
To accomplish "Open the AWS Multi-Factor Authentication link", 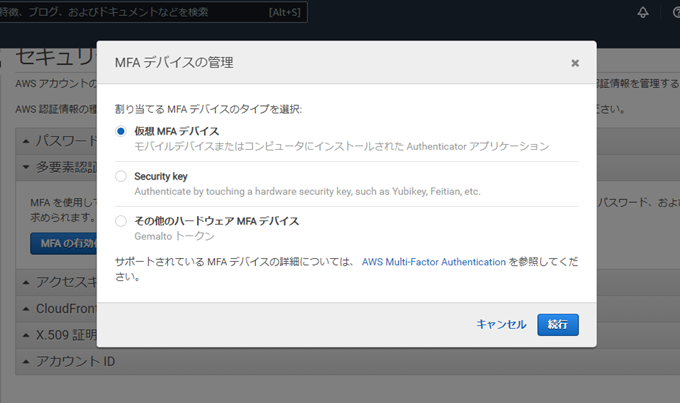I will point(434,262).
